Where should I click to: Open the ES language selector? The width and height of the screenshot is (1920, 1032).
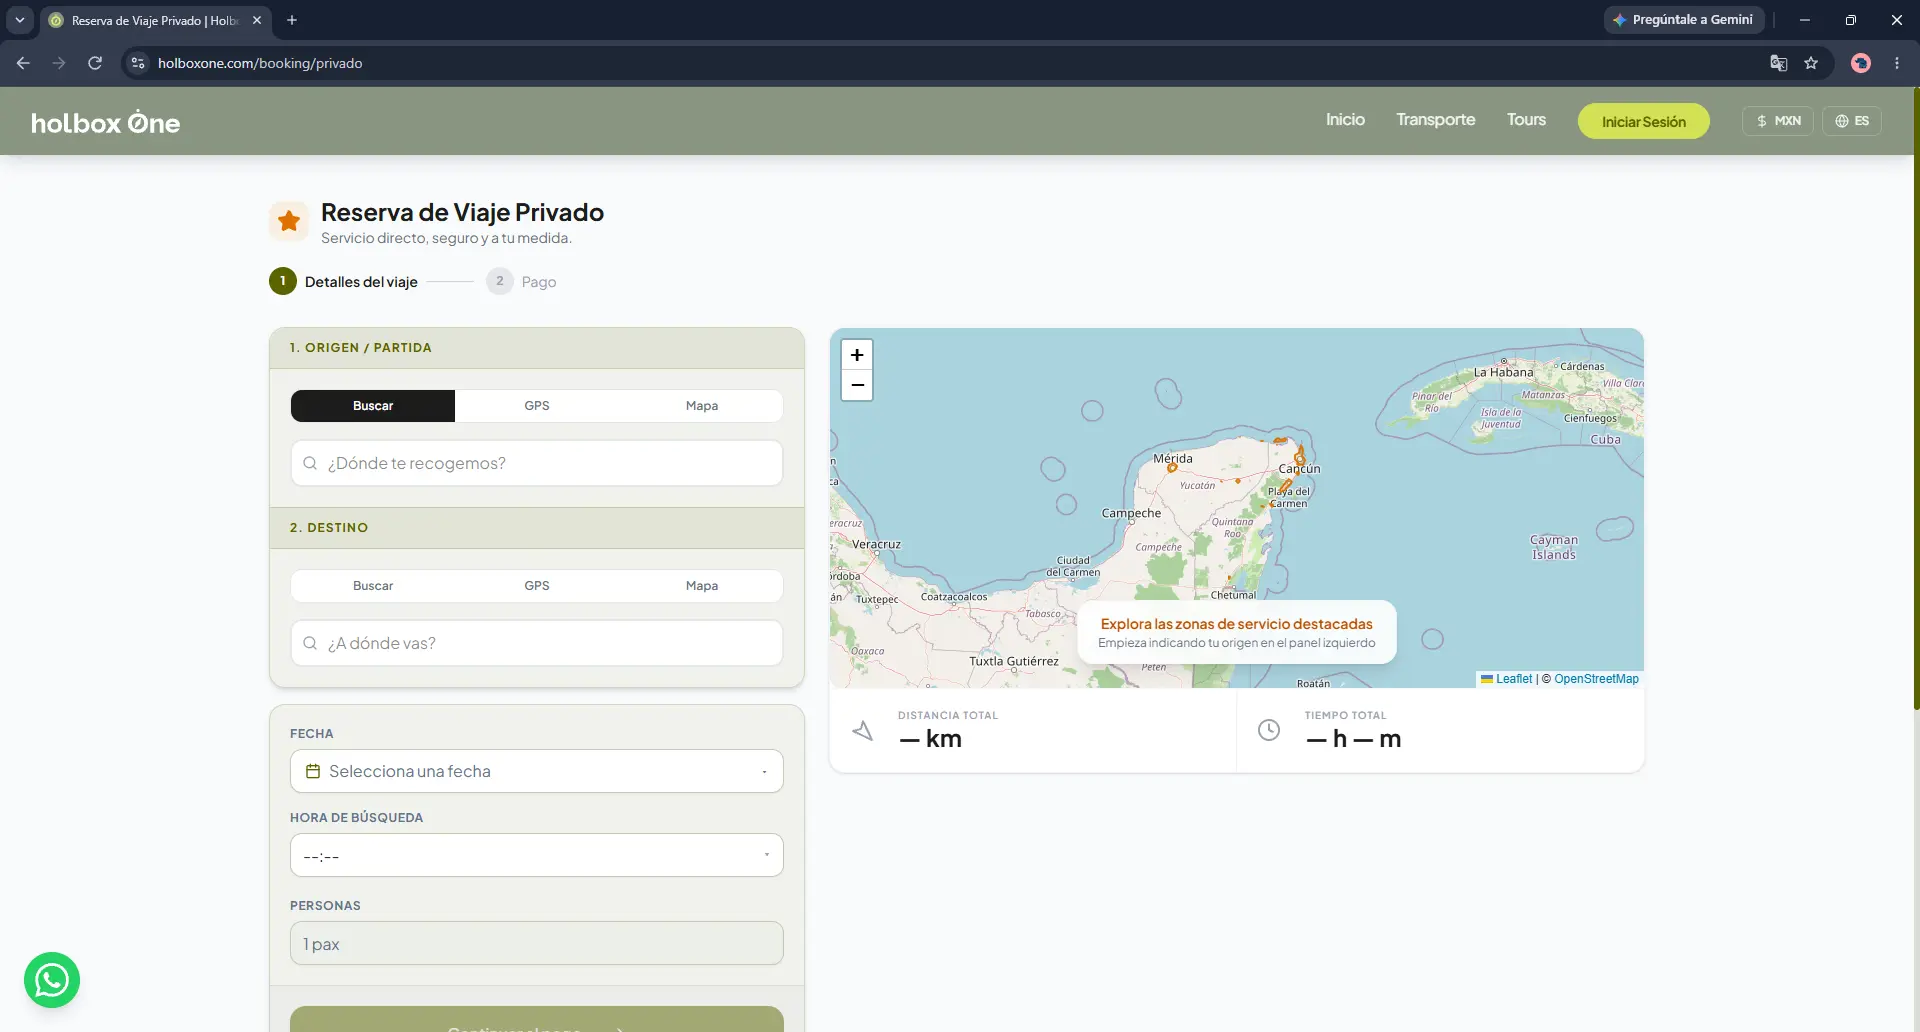(x=1852, y=121)
